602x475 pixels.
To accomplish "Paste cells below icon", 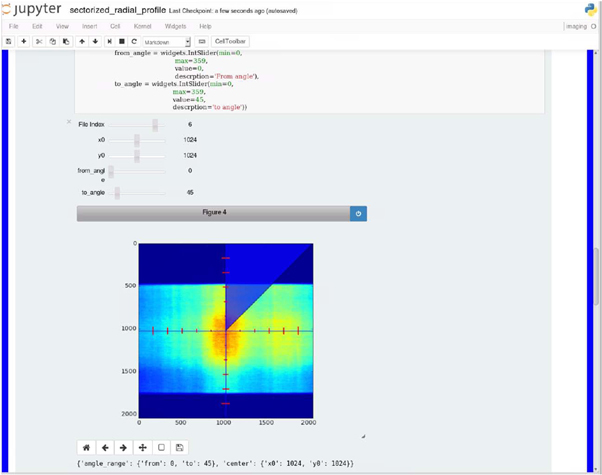I will click(x=66, y=41).
